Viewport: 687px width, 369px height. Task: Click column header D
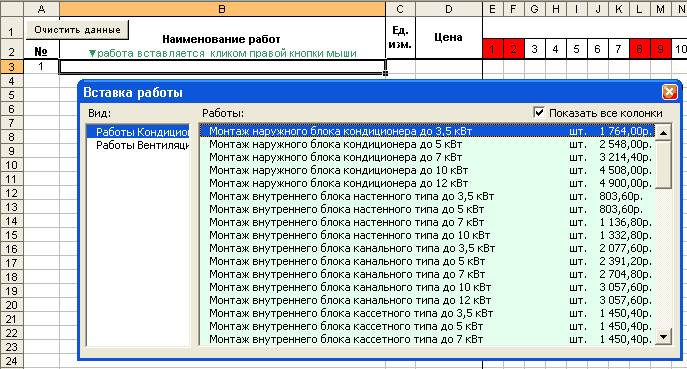click(449, 9)
